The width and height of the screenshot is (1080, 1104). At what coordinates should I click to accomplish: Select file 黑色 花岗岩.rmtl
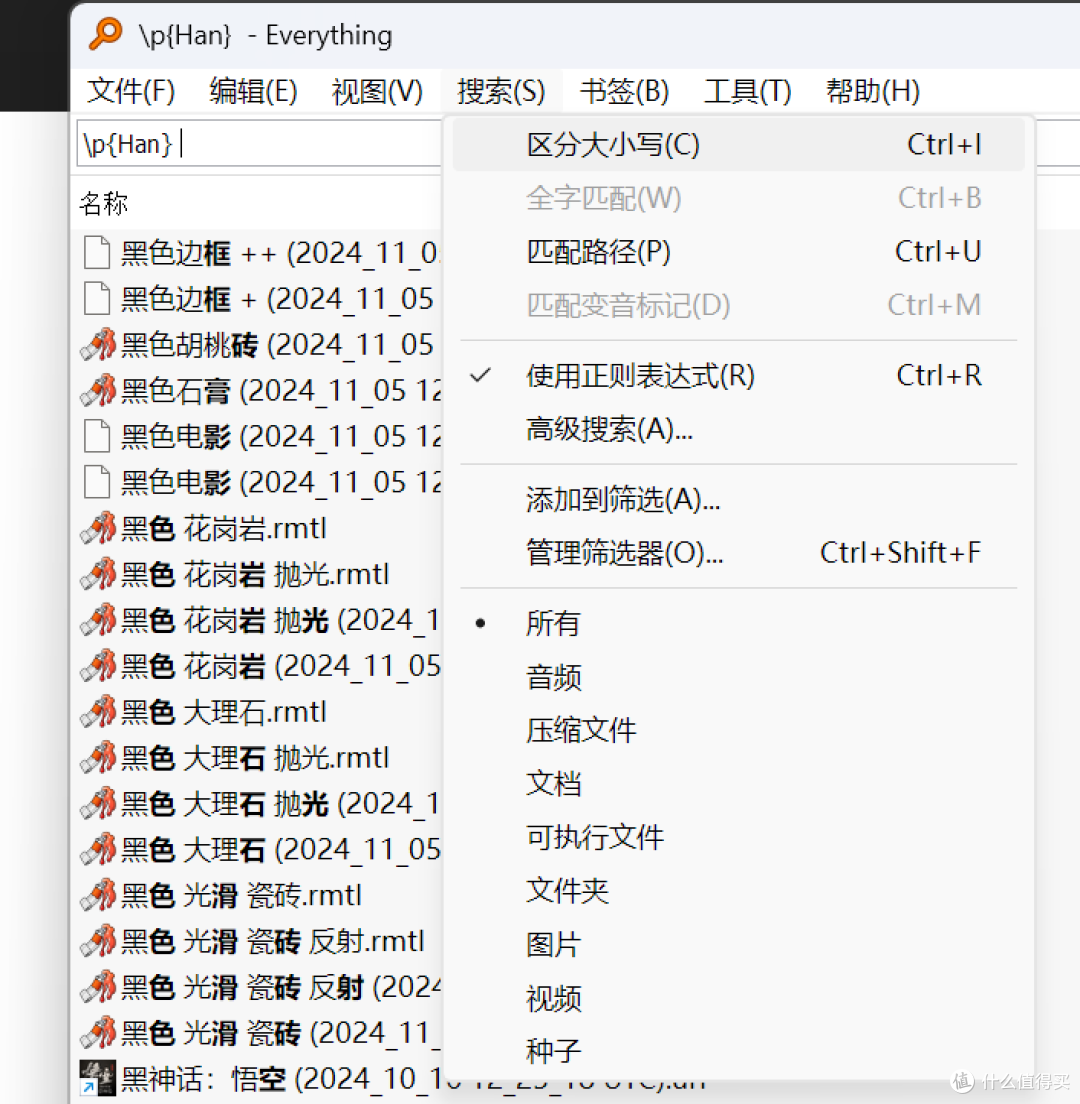tap(224, 528)
